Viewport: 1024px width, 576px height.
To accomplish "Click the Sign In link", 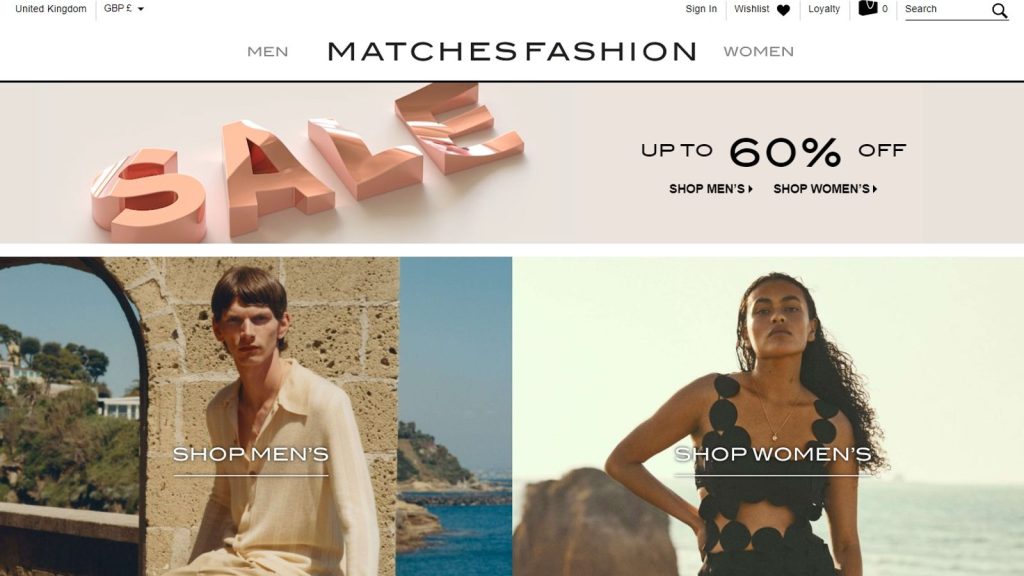I will 701,8.
